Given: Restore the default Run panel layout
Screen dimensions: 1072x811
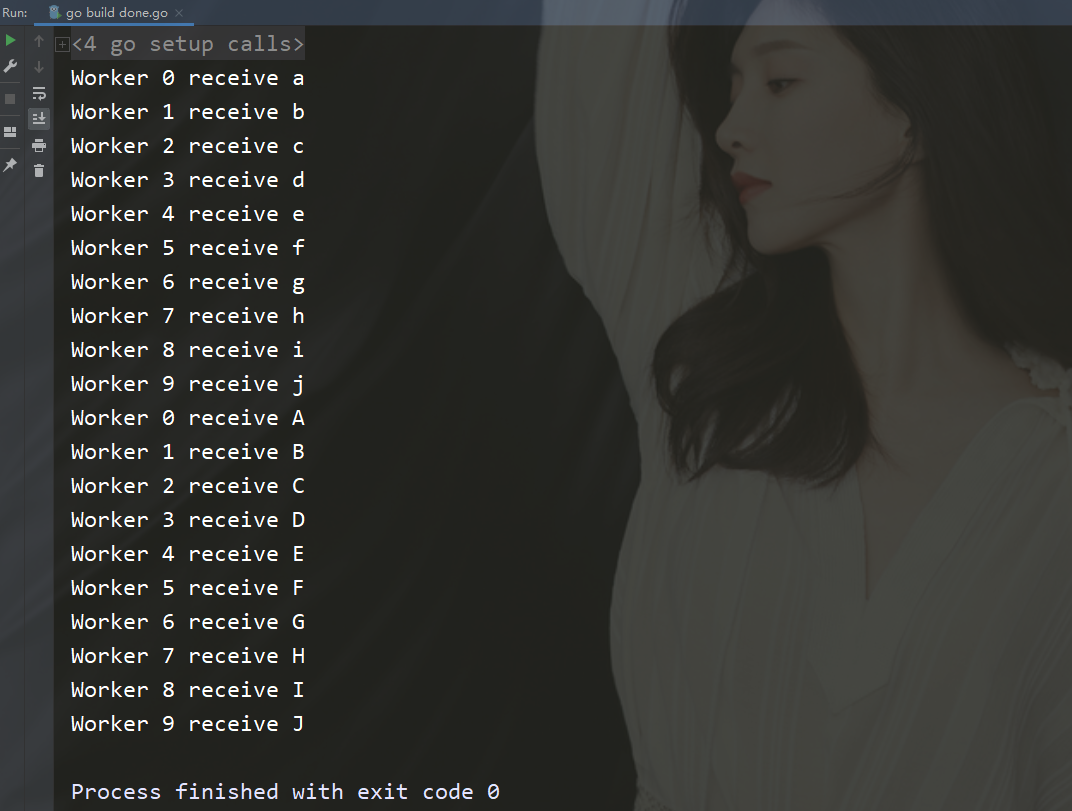Looking at the screenshot, I should click(10, 131).
